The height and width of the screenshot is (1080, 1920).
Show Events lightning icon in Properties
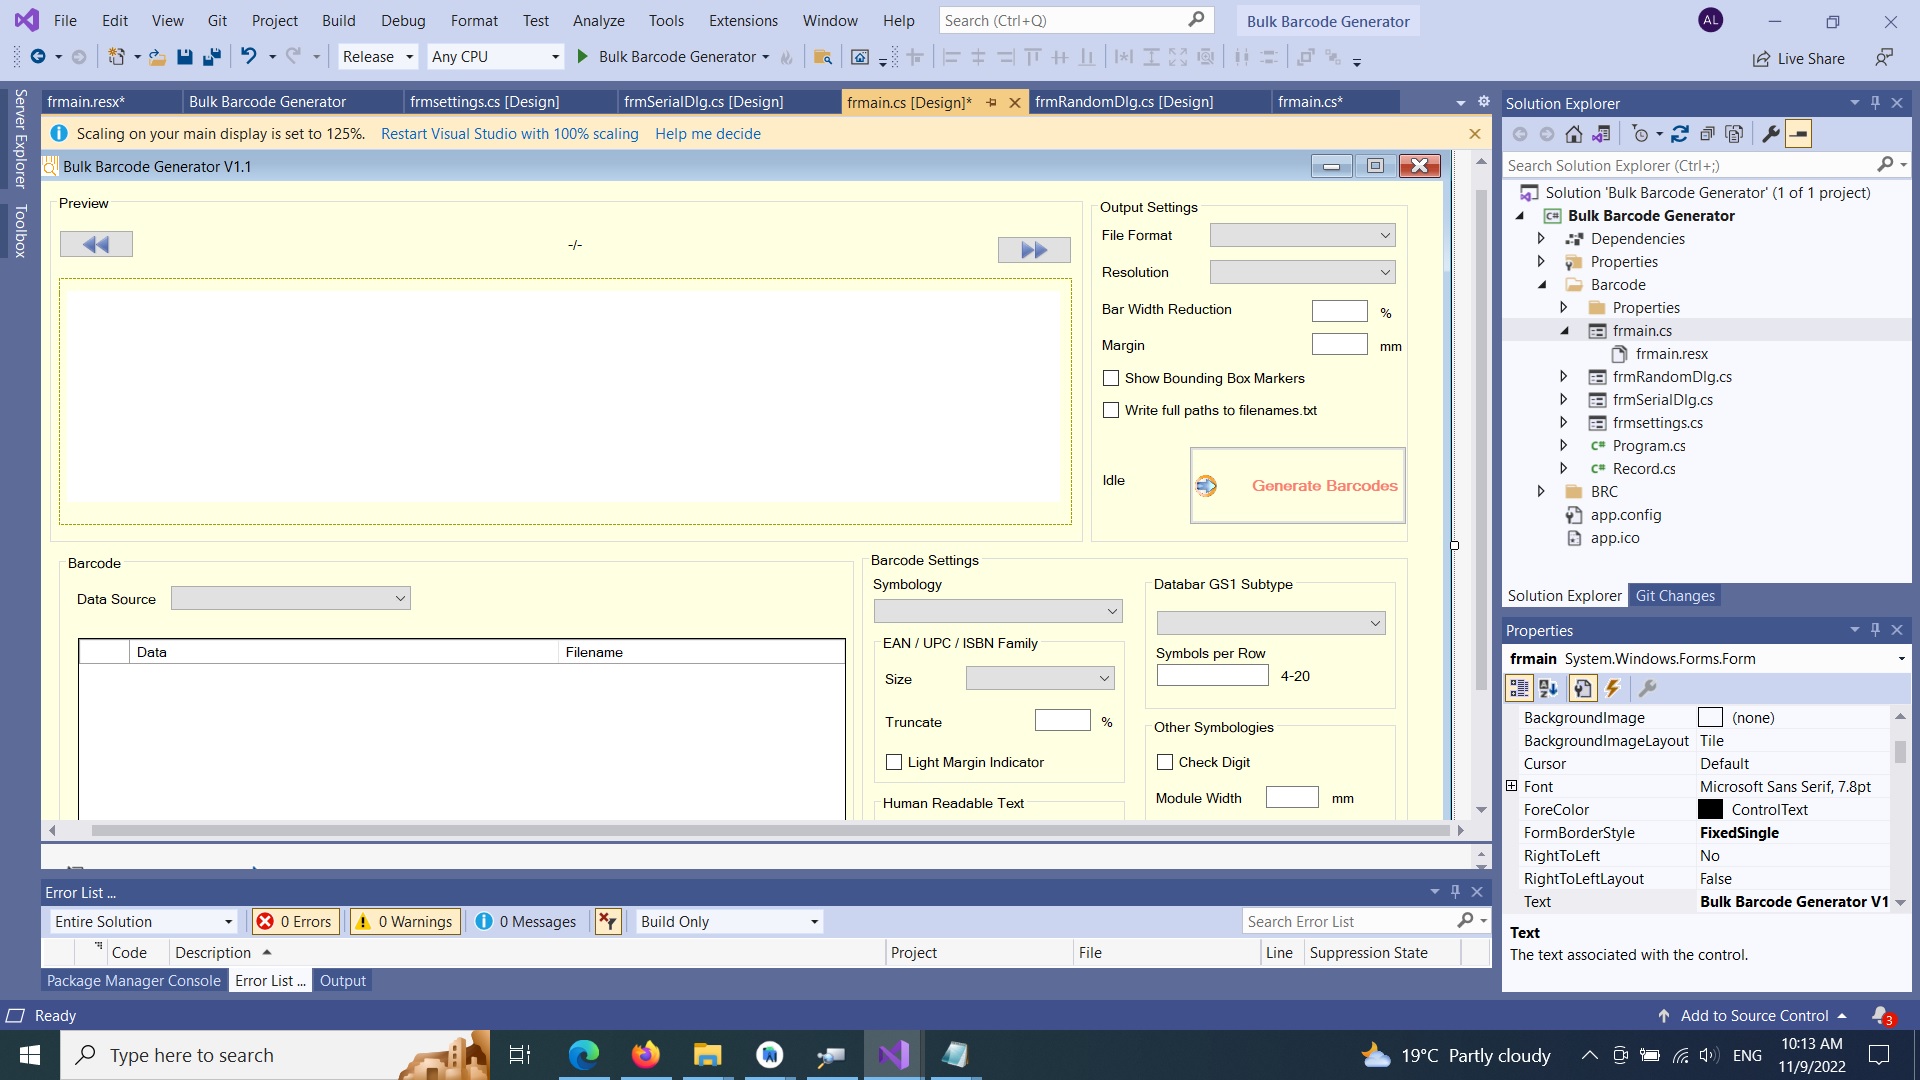[x=1612, y=688]
